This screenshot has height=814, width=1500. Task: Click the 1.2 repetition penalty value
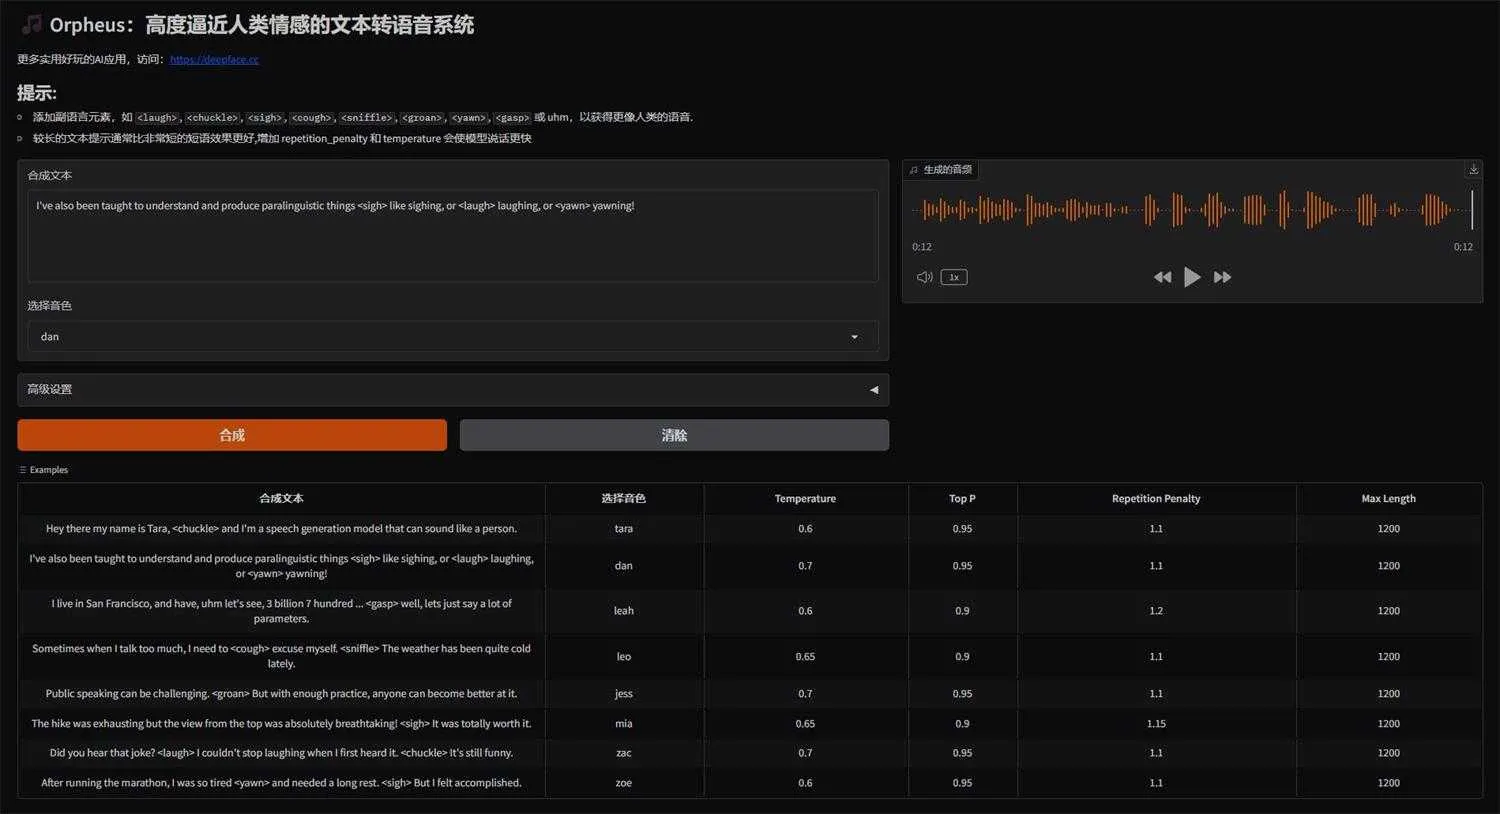1156,611
